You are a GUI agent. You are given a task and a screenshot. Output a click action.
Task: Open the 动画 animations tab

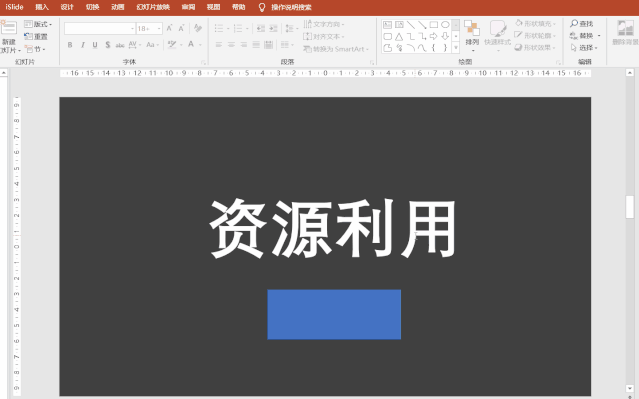coord(118,7)
